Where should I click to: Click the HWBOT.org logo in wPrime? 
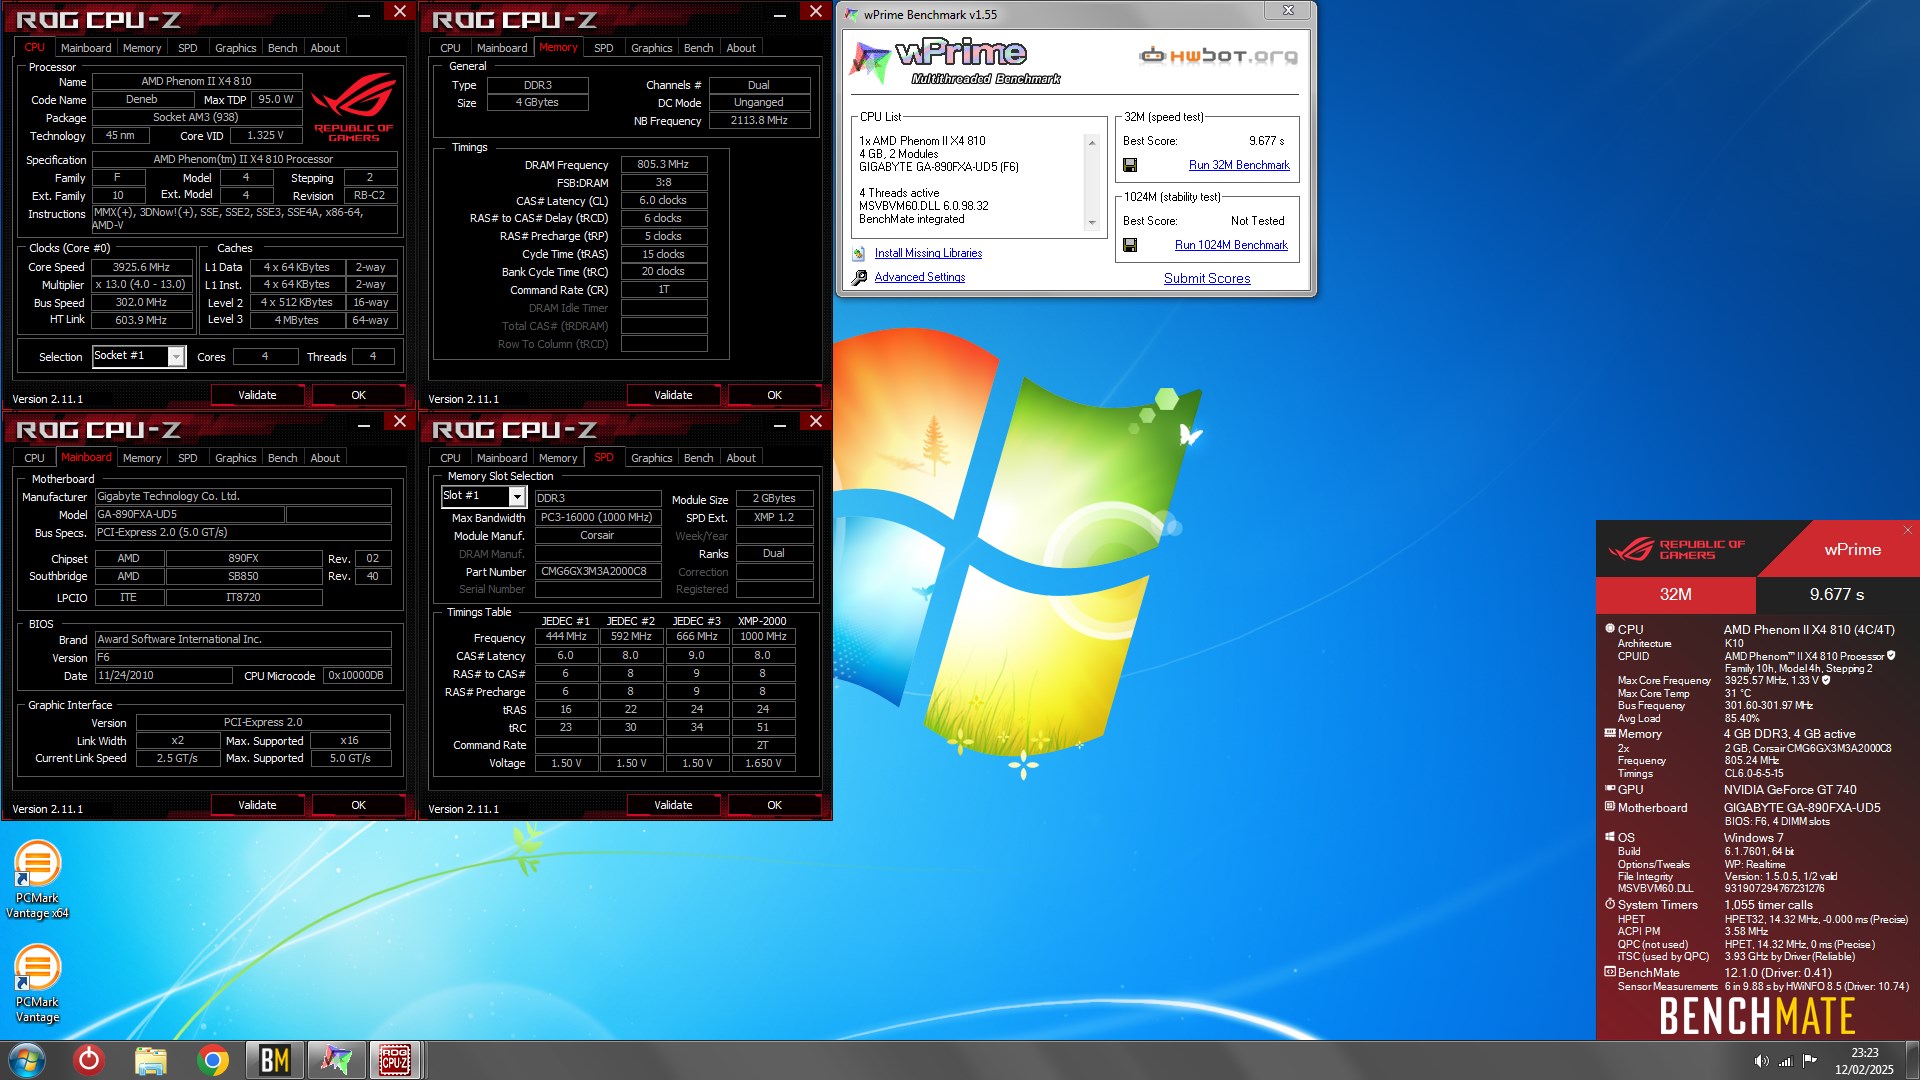tap(1218, 55)
